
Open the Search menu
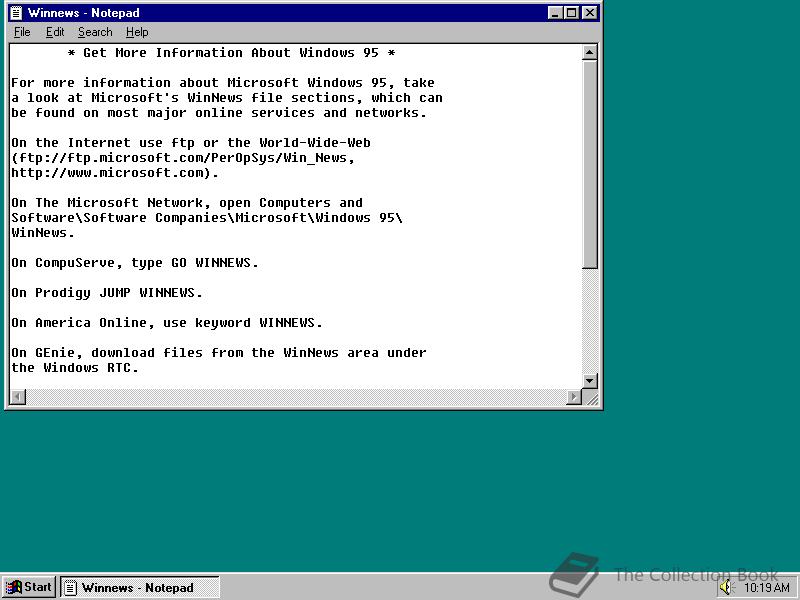click(x=95, y=32)
